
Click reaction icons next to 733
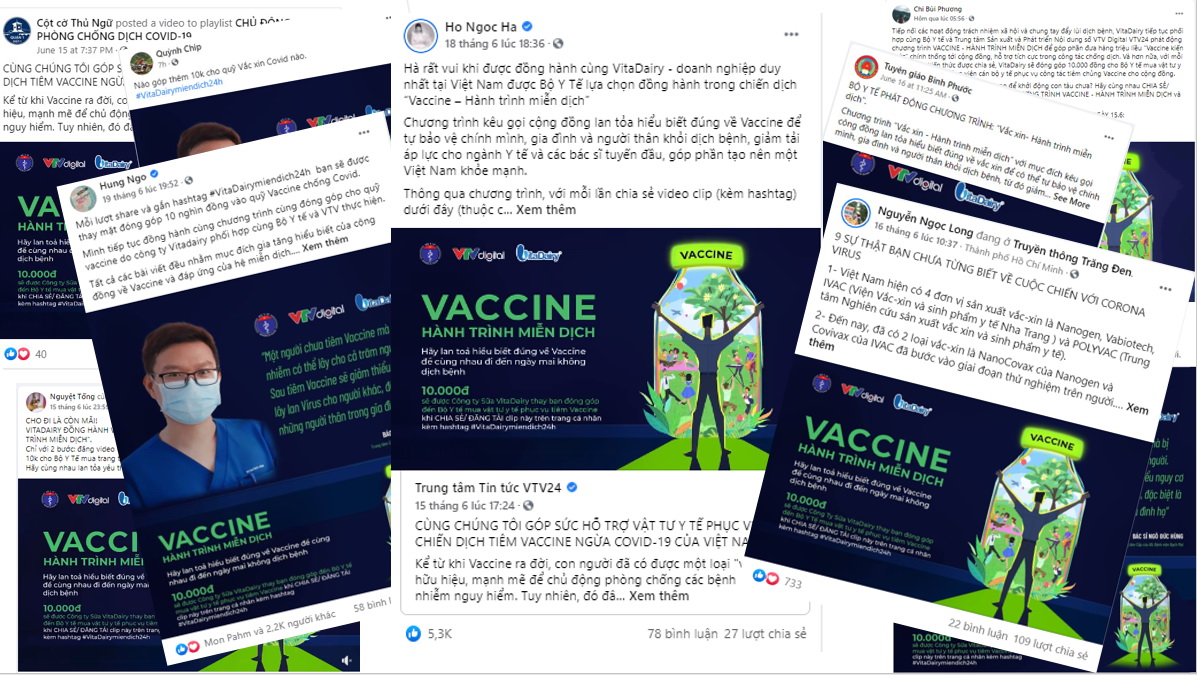(x=766, y=577)
